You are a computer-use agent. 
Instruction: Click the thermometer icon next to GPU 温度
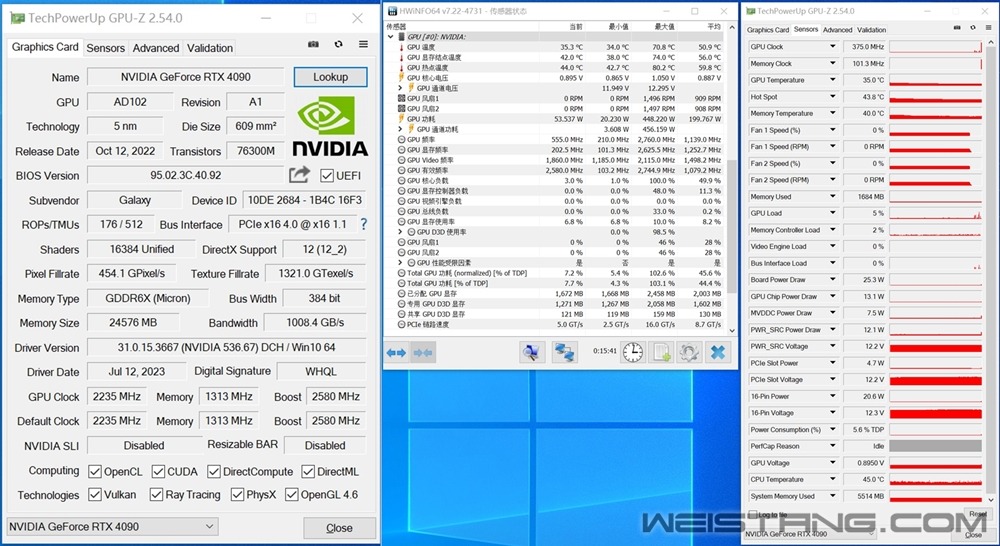click(x=401, y=47)
